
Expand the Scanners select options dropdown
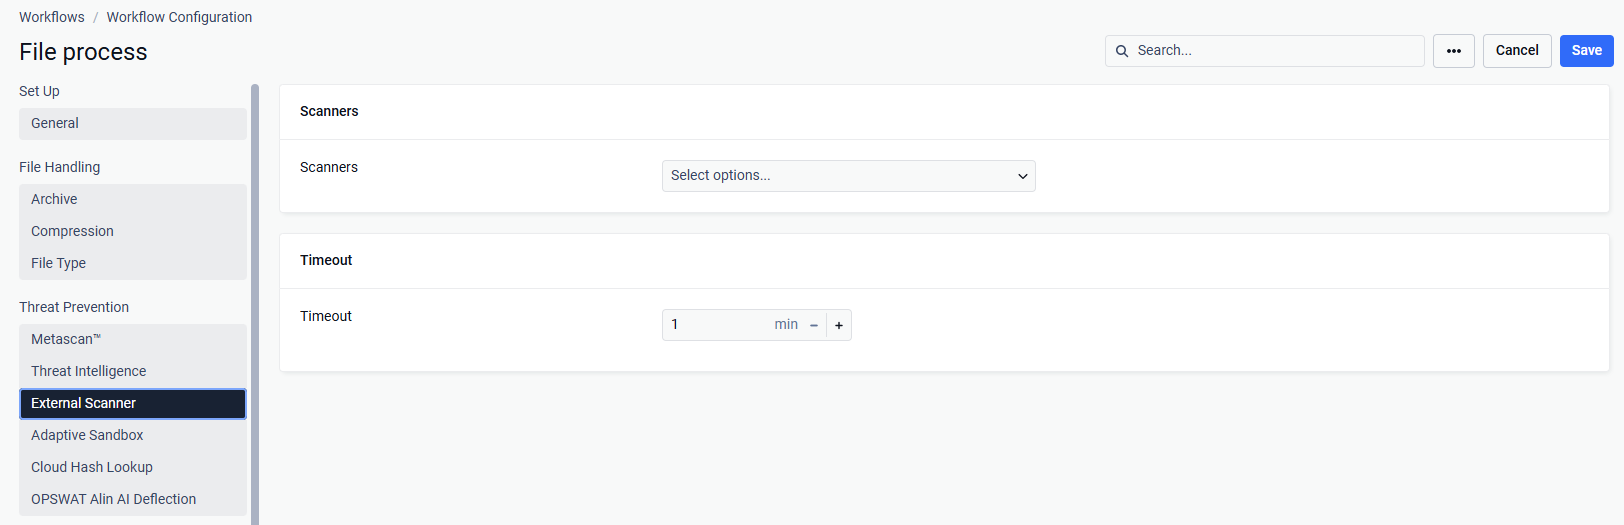pyautogui.click(x=849, y=176)
